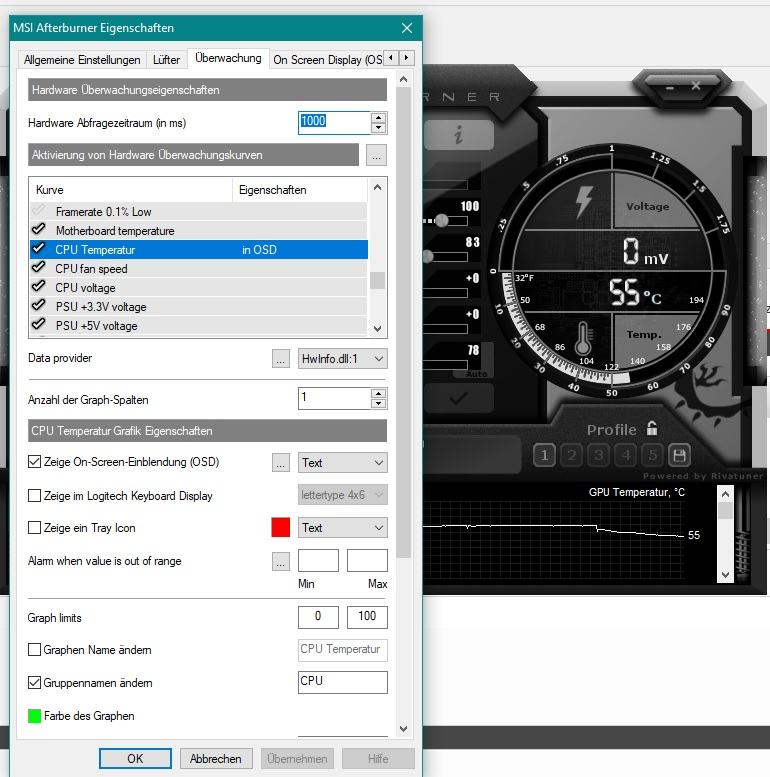Toggle checkmark for Motherboard temperature curve
This screenshot has width=770, height=777.
tap(38, 229)
